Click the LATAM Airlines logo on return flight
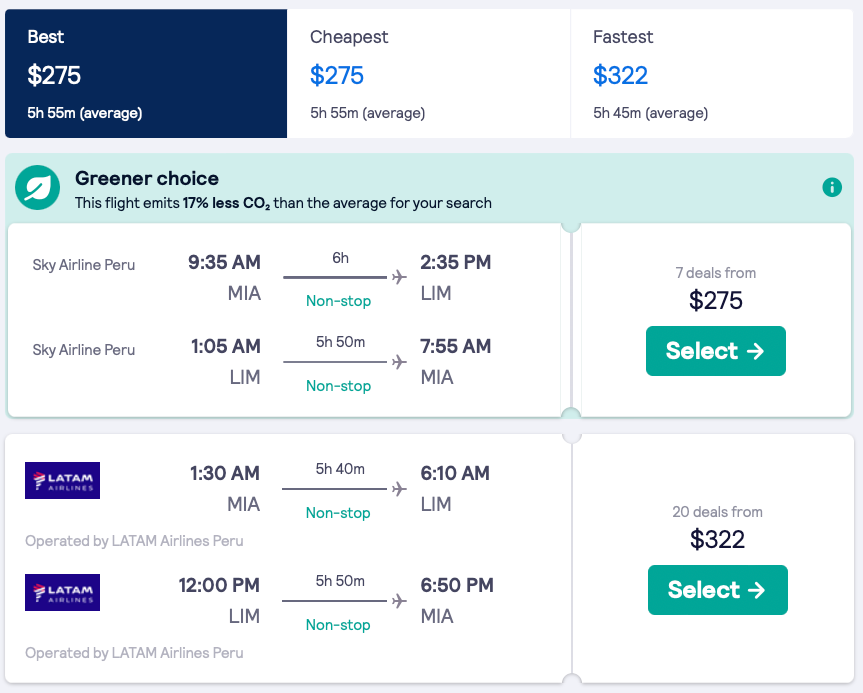863x693 pixels. pos(62,592)
